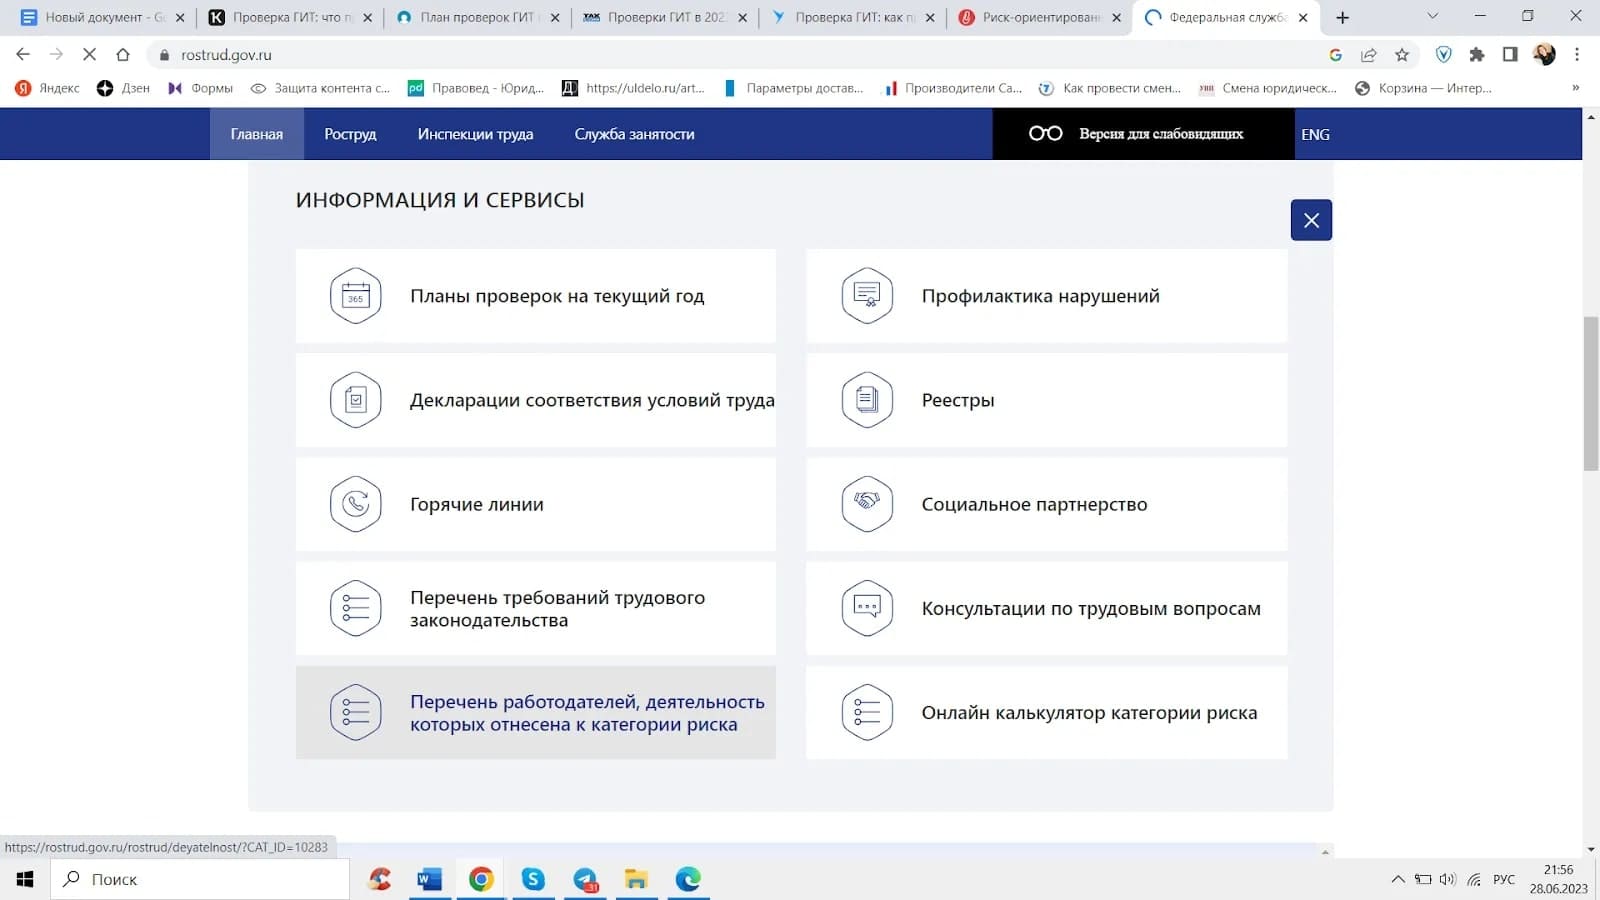Click the phone icon for Горячие линии
The image size is (1600, 900).
click(356, 504)
